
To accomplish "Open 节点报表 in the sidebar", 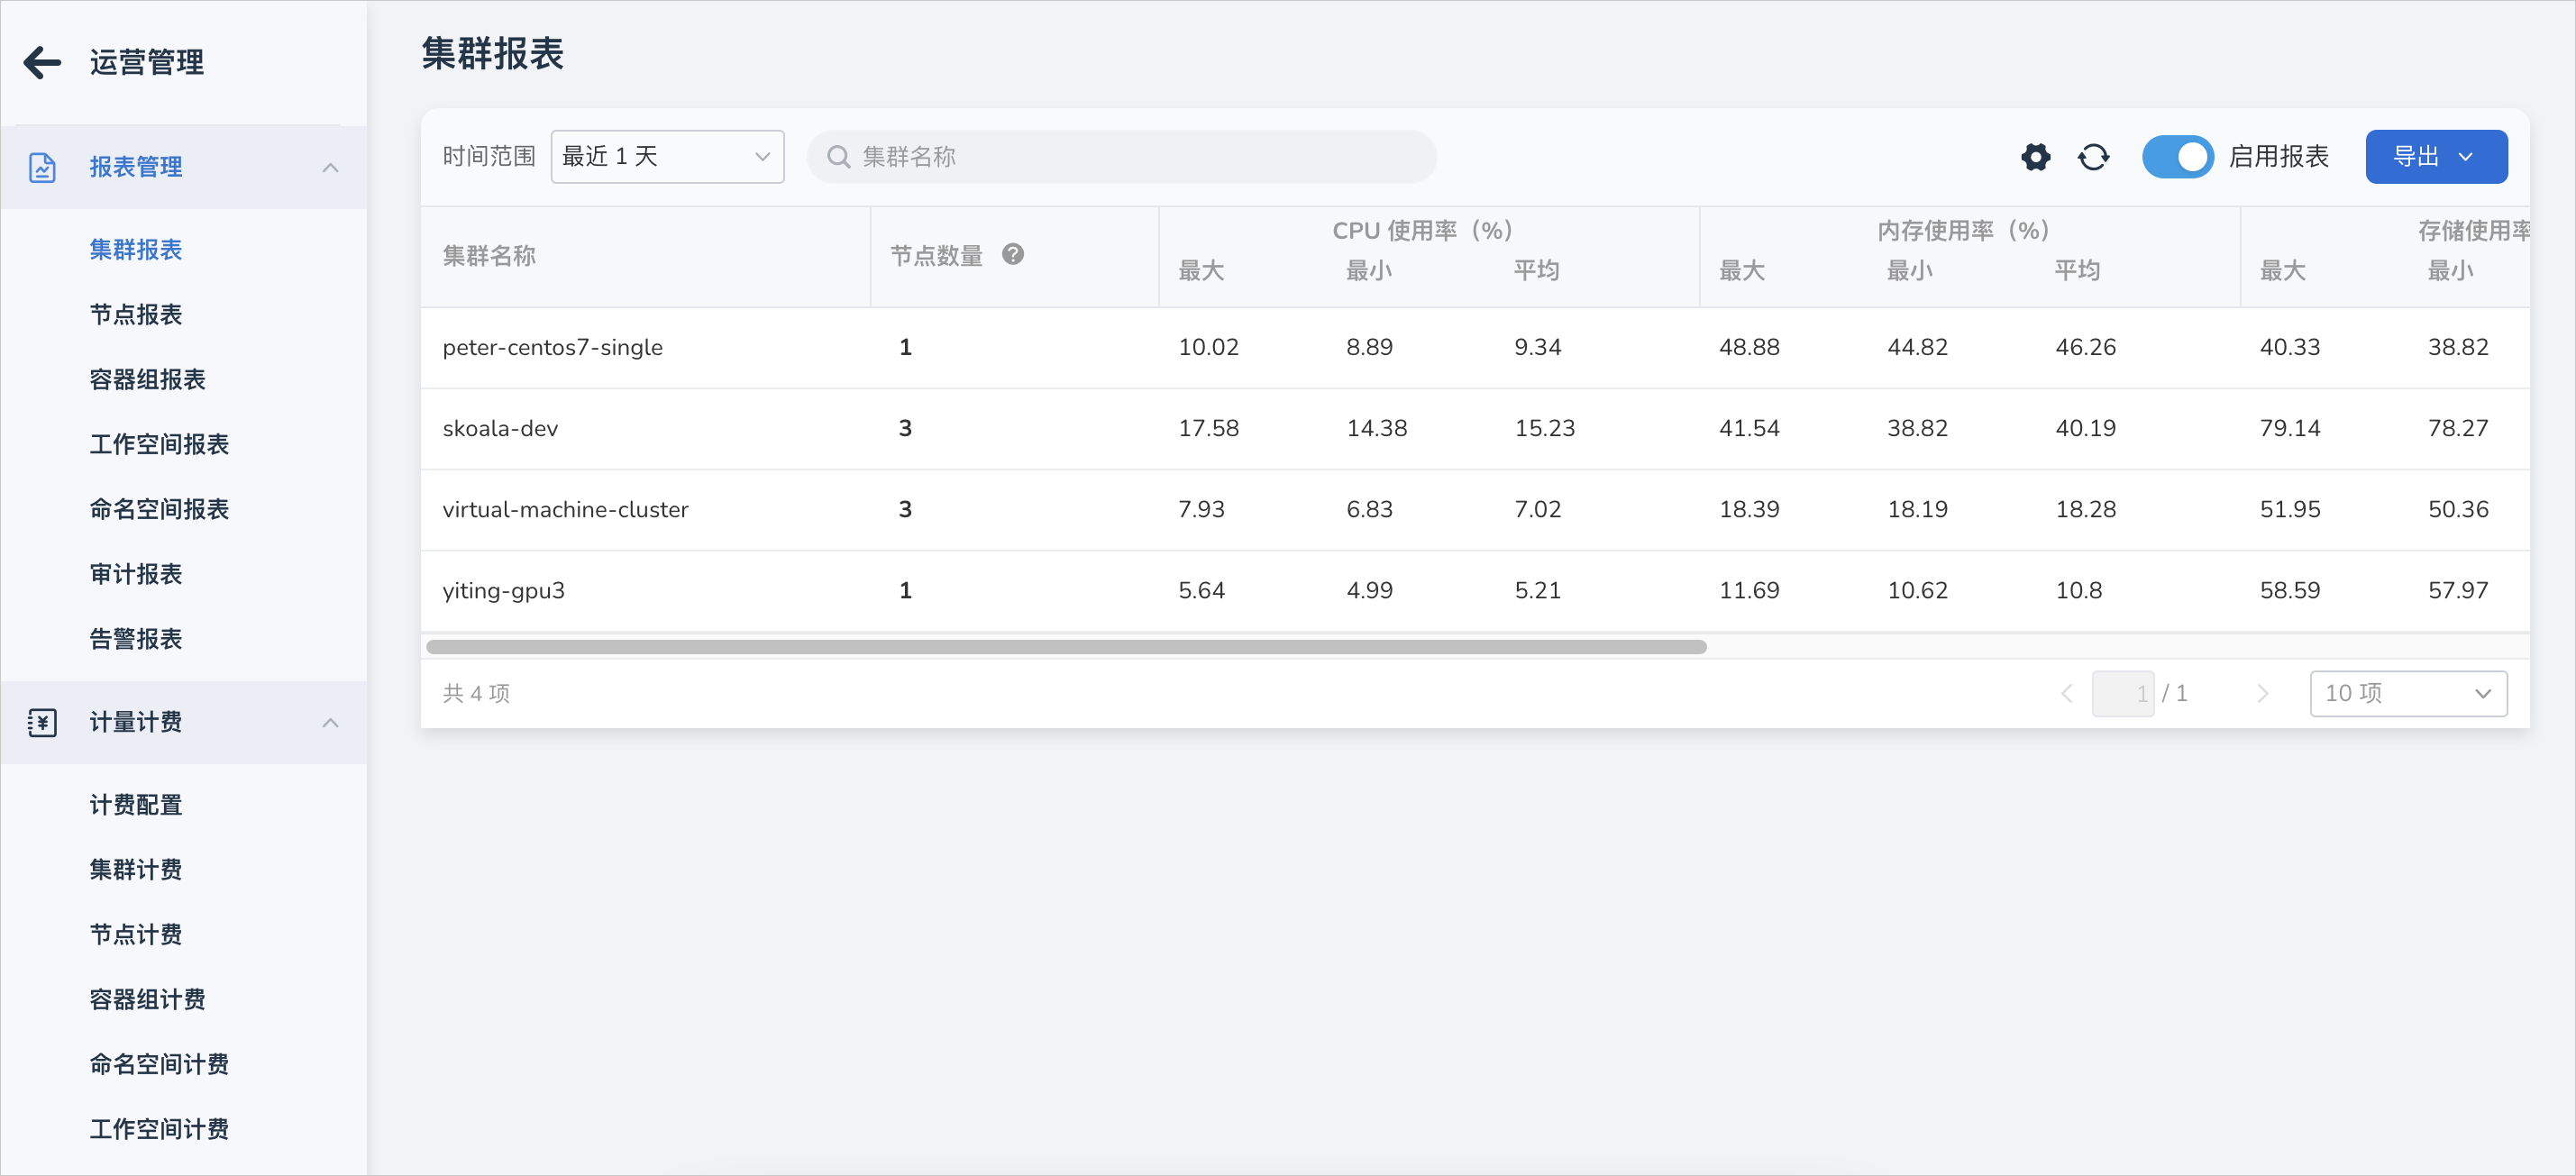I will [136, 314].
